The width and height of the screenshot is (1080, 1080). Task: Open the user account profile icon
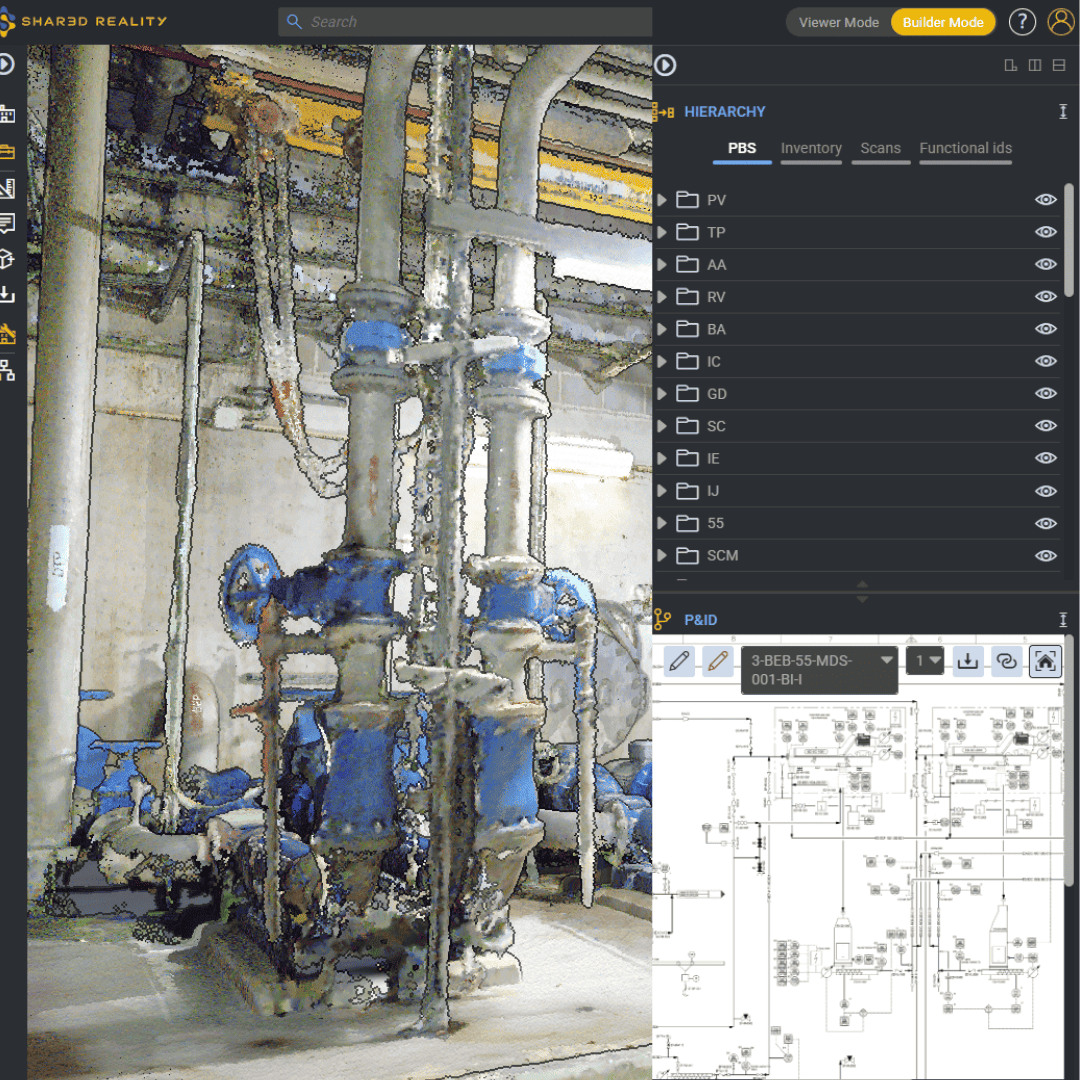point(1060,22)
